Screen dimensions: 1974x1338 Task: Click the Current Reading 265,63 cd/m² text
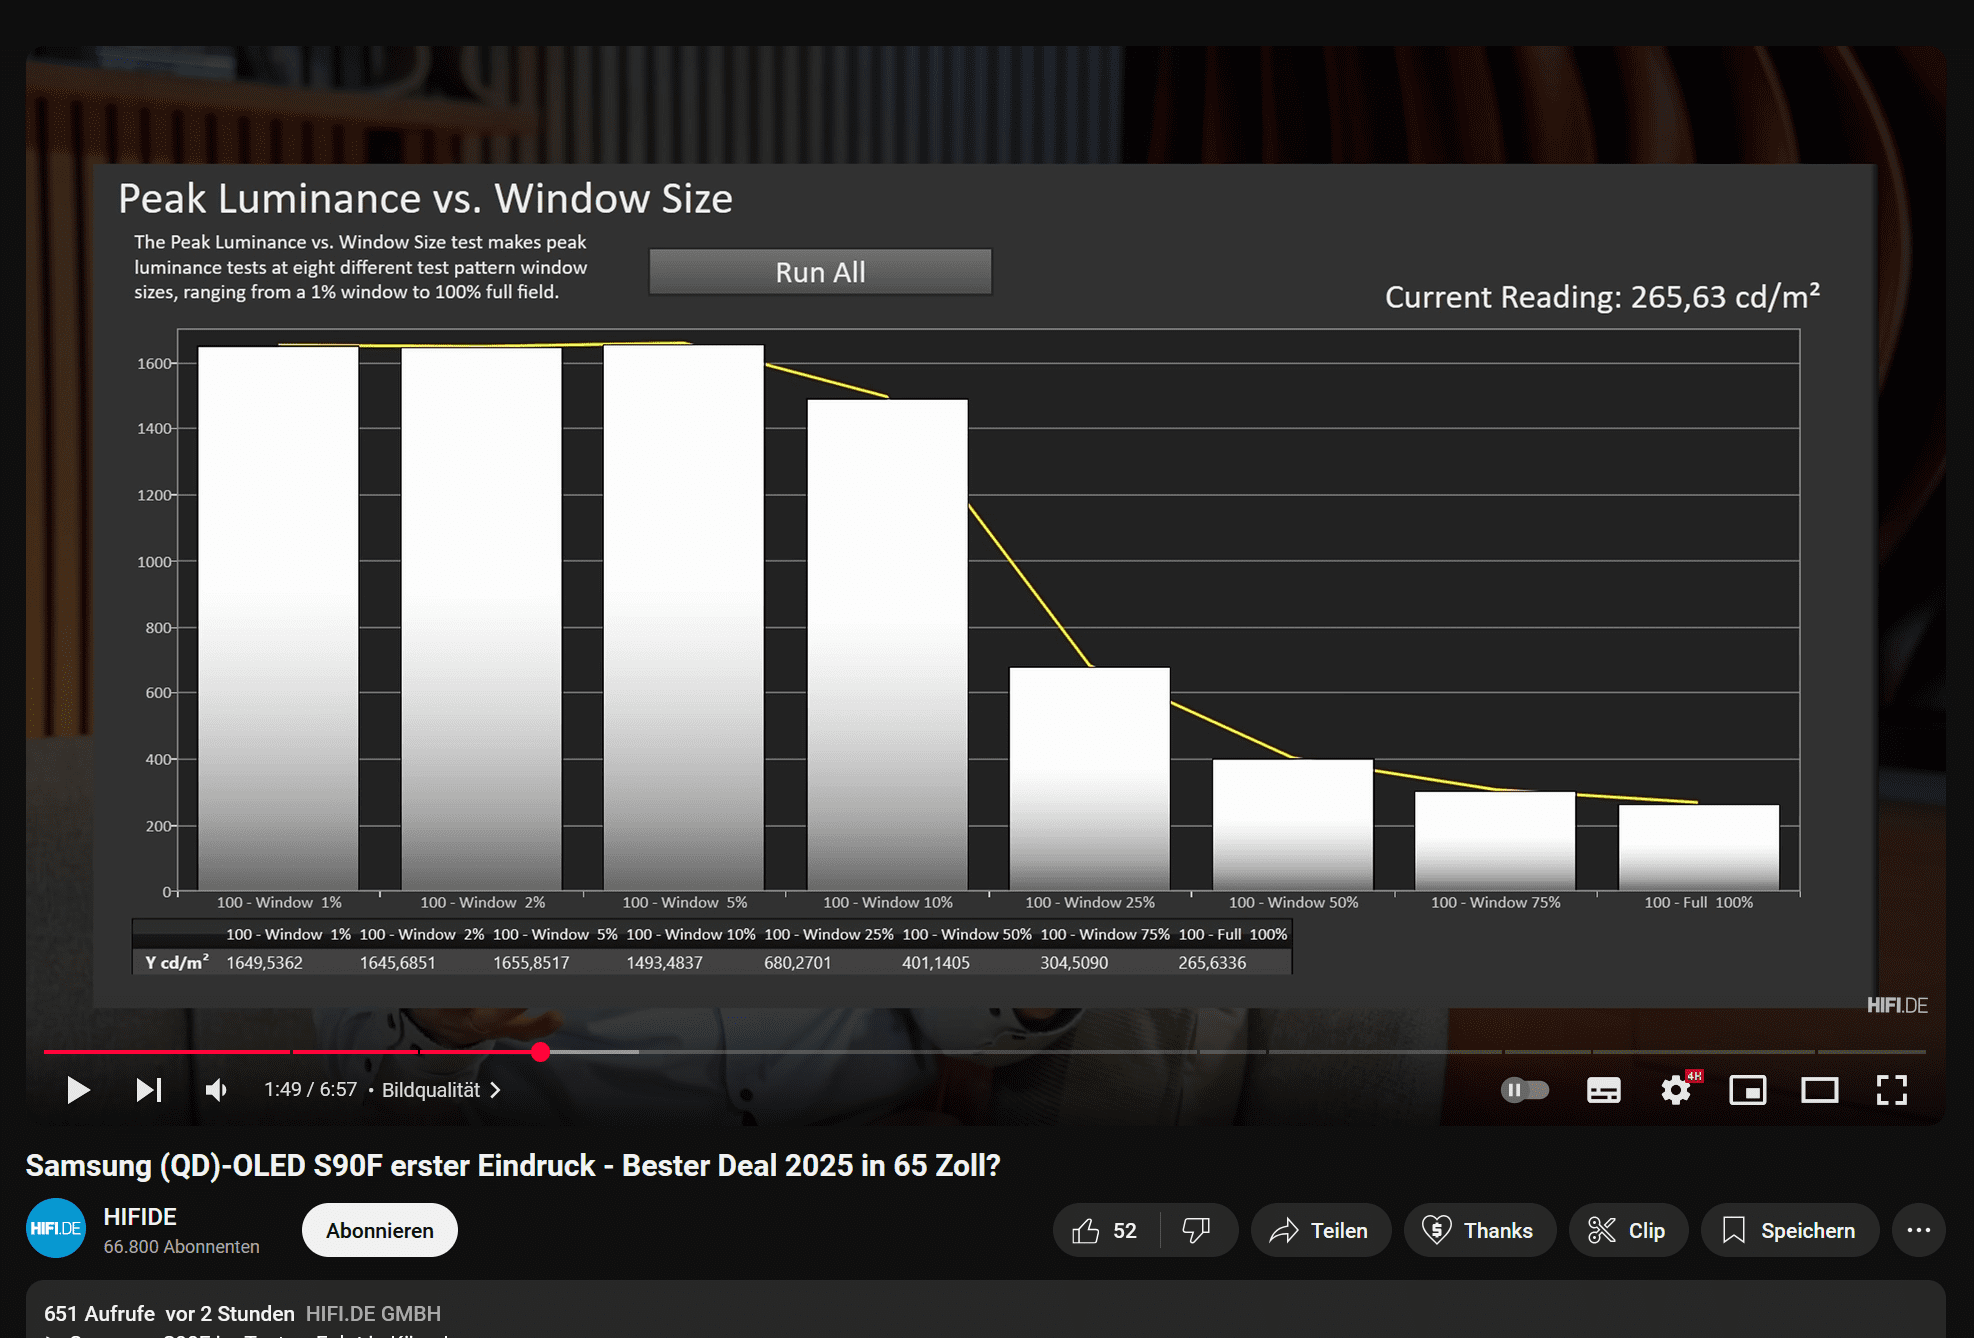(1602, 297)
